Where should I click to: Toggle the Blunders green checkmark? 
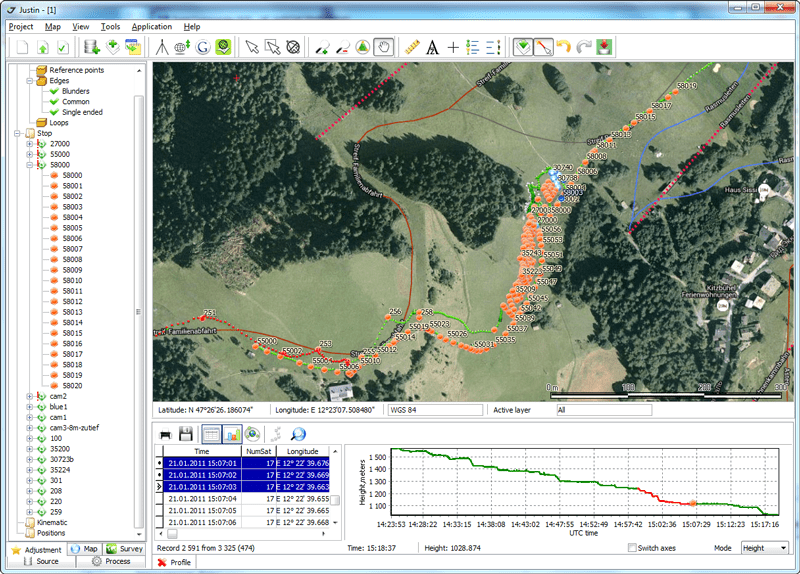(x=54, y=91)
